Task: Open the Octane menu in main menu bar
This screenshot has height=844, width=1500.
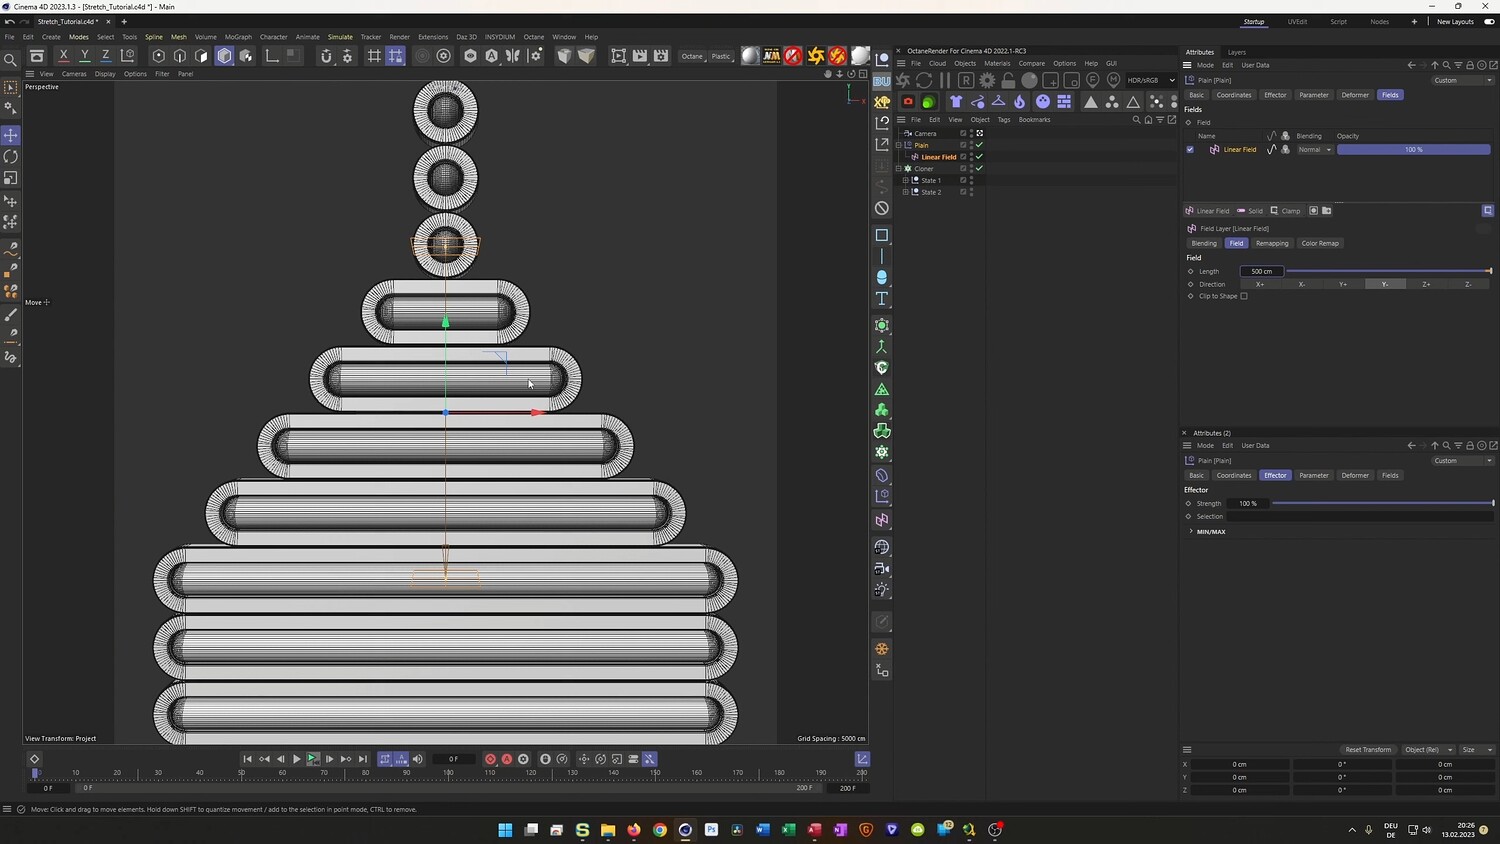Action: pos(534,37)
